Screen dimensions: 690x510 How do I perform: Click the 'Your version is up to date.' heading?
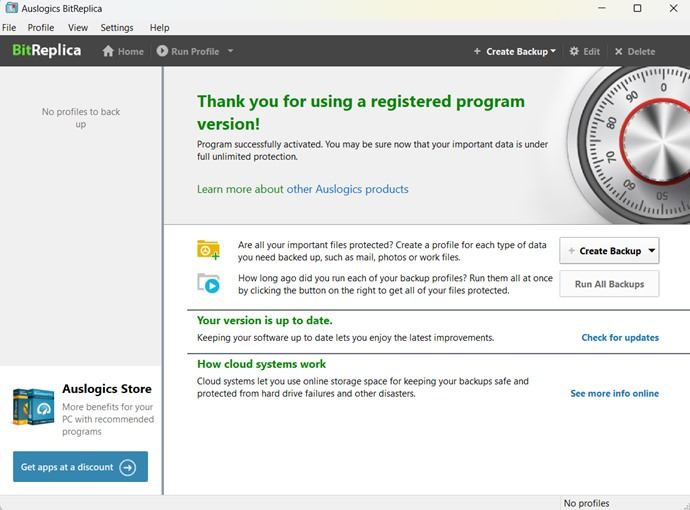(264, 320)
